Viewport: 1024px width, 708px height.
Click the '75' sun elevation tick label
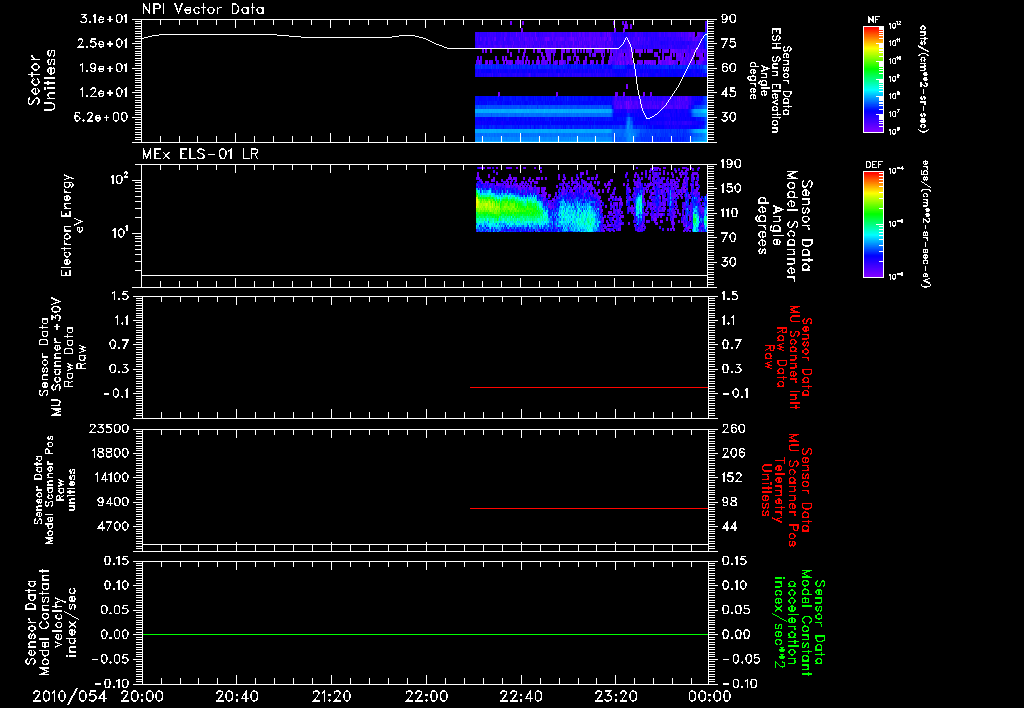click(729, 43)
